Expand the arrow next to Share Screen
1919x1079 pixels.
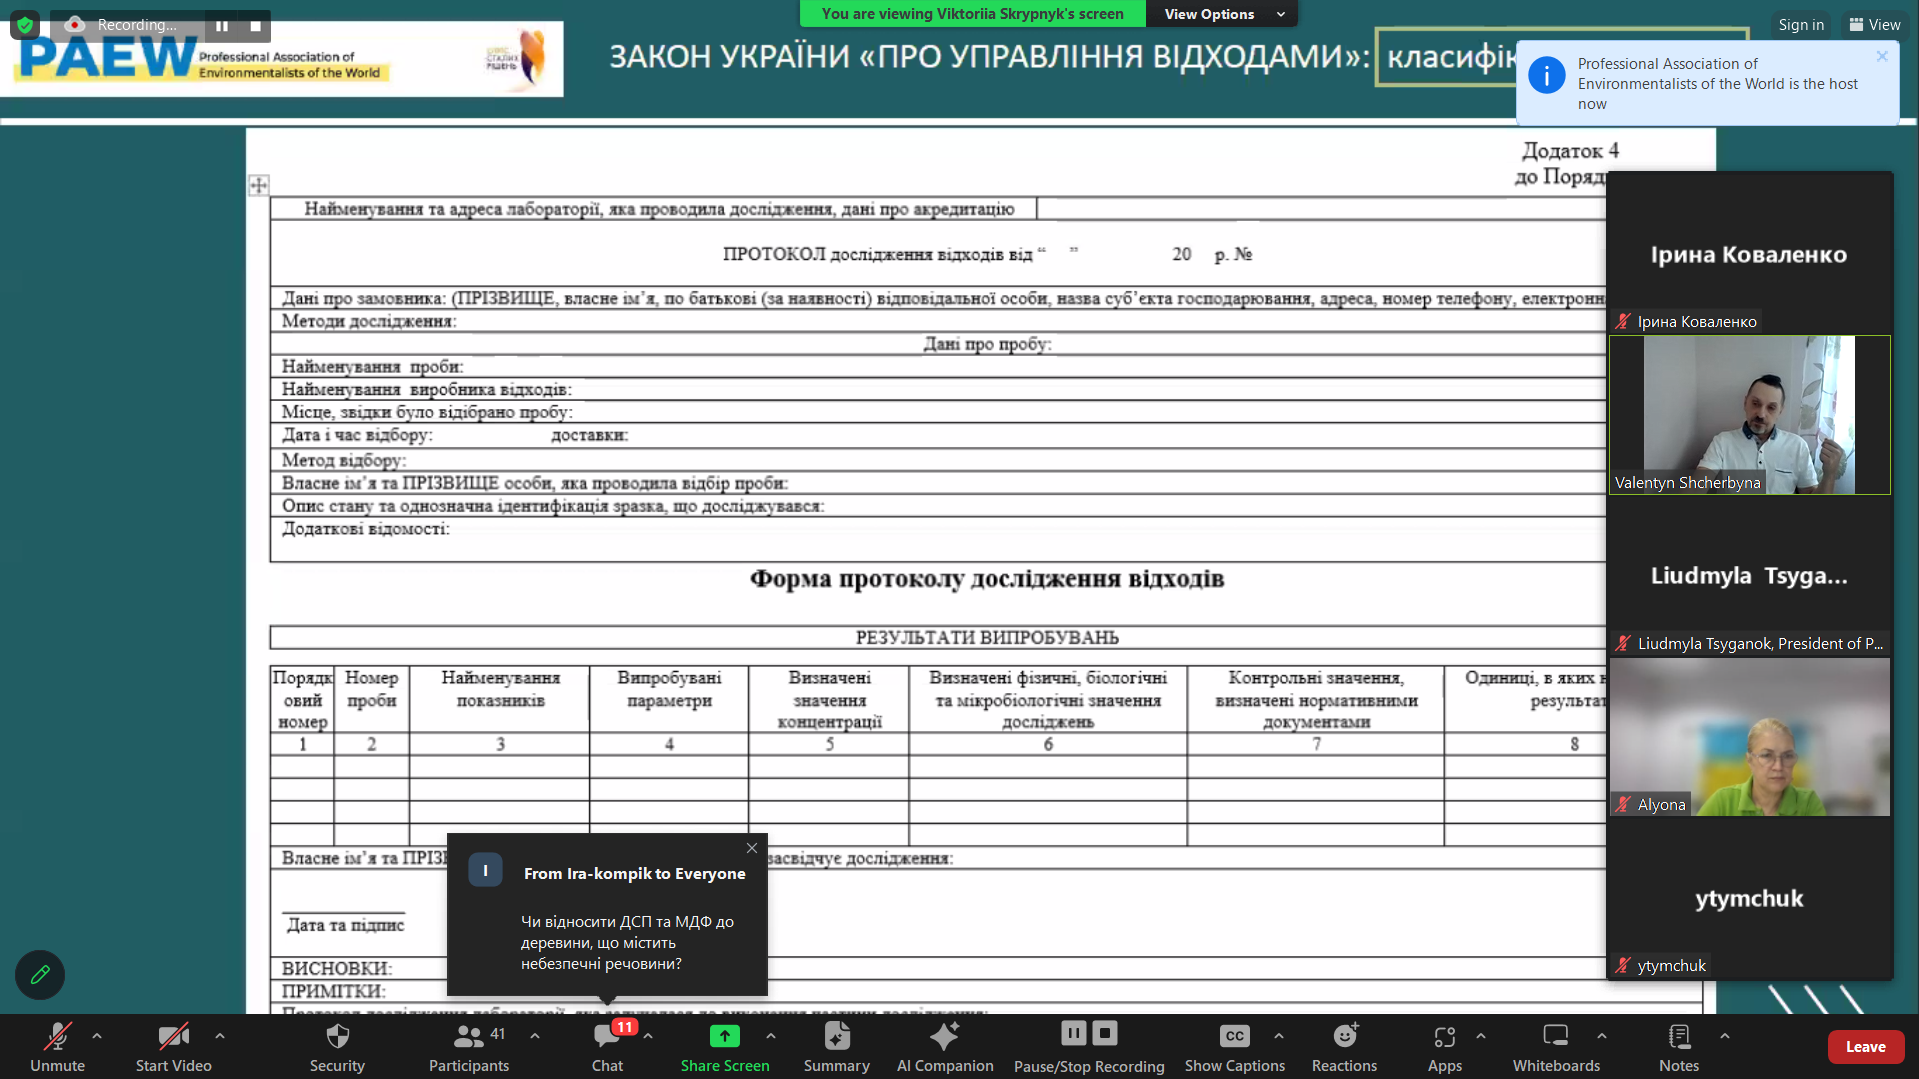771,1036
